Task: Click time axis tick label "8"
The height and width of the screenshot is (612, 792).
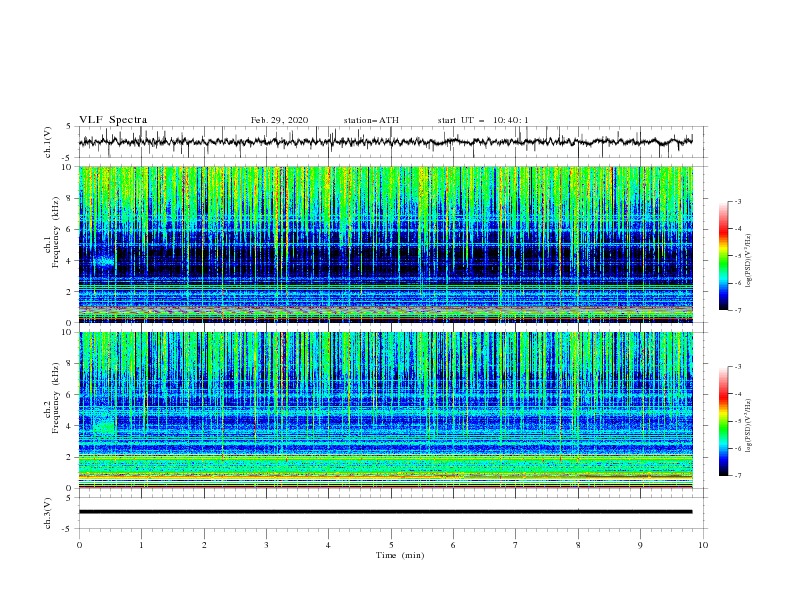Action: 578,545
